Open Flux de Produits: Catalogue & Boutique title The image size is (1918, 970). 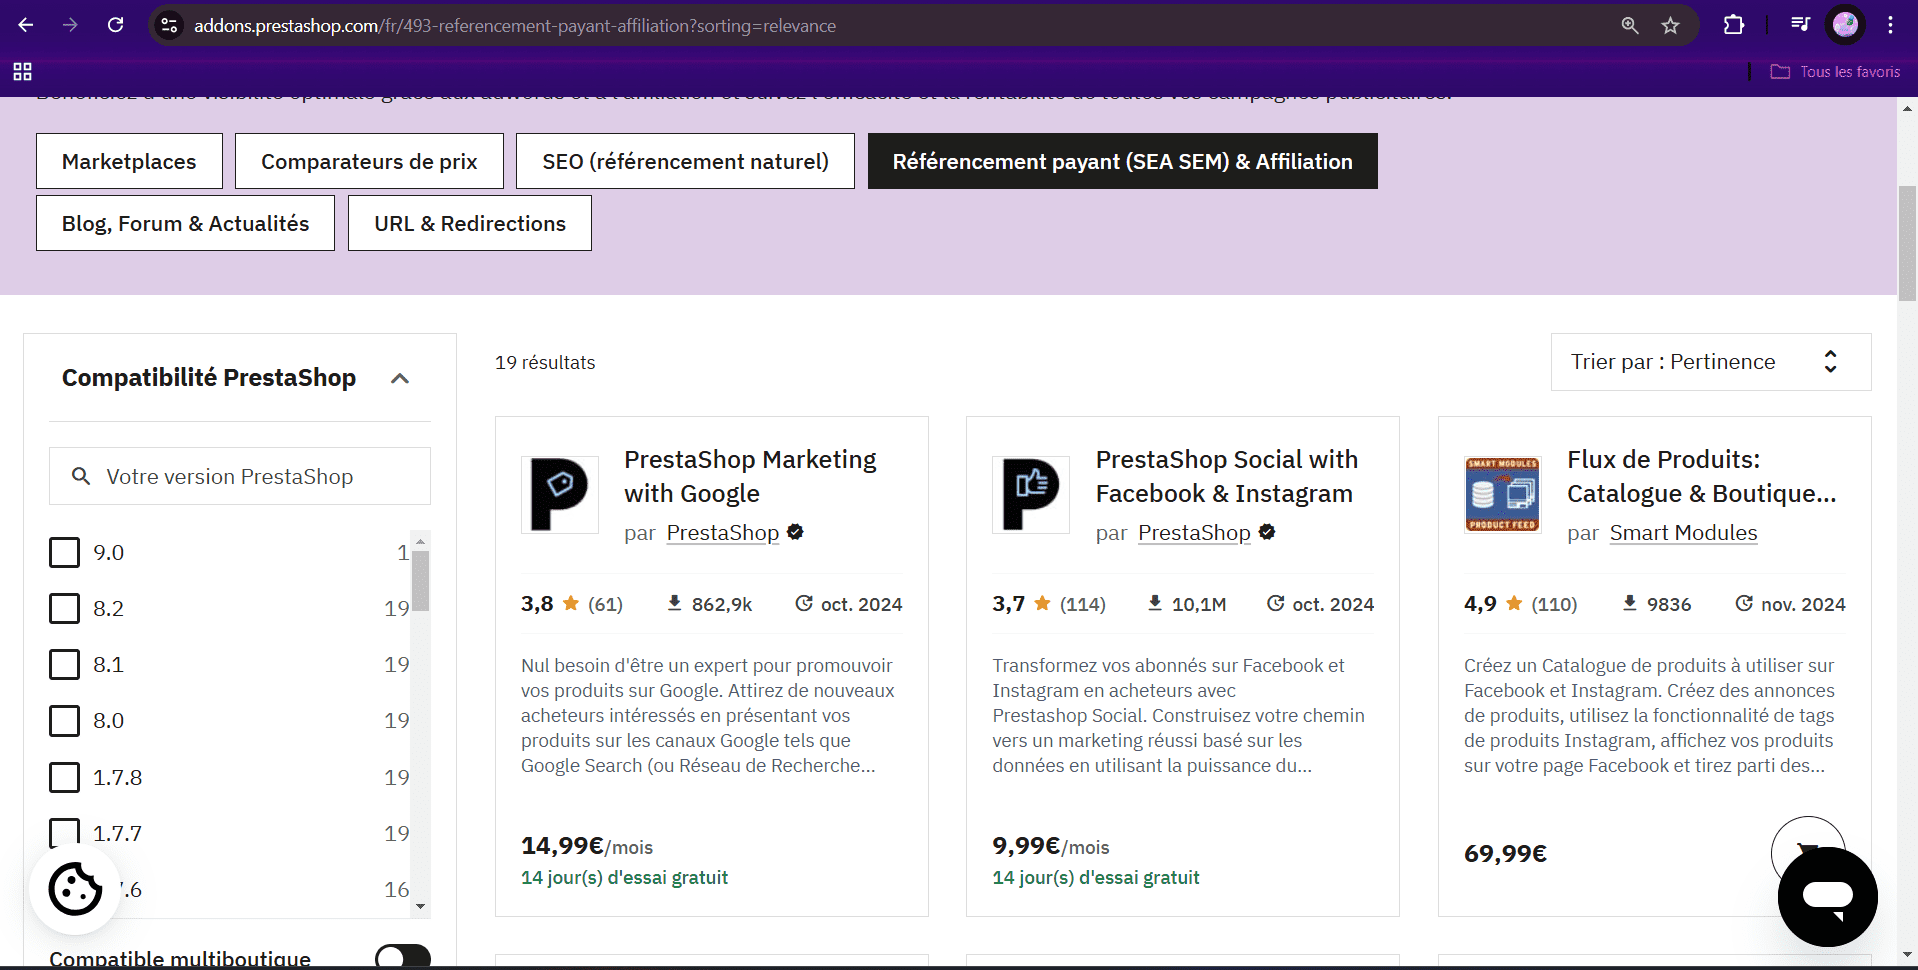point(1701,476)
